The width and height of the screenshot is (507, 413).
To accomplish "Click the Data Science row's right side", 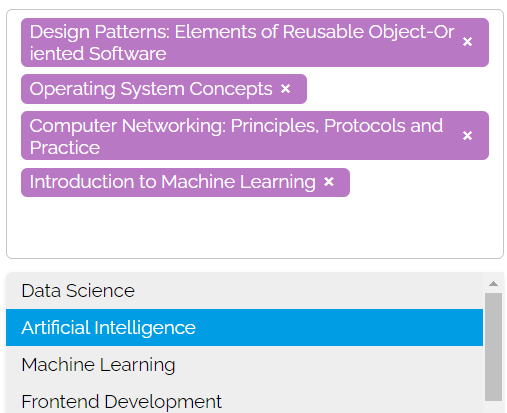I will click(x=367, y=291).
